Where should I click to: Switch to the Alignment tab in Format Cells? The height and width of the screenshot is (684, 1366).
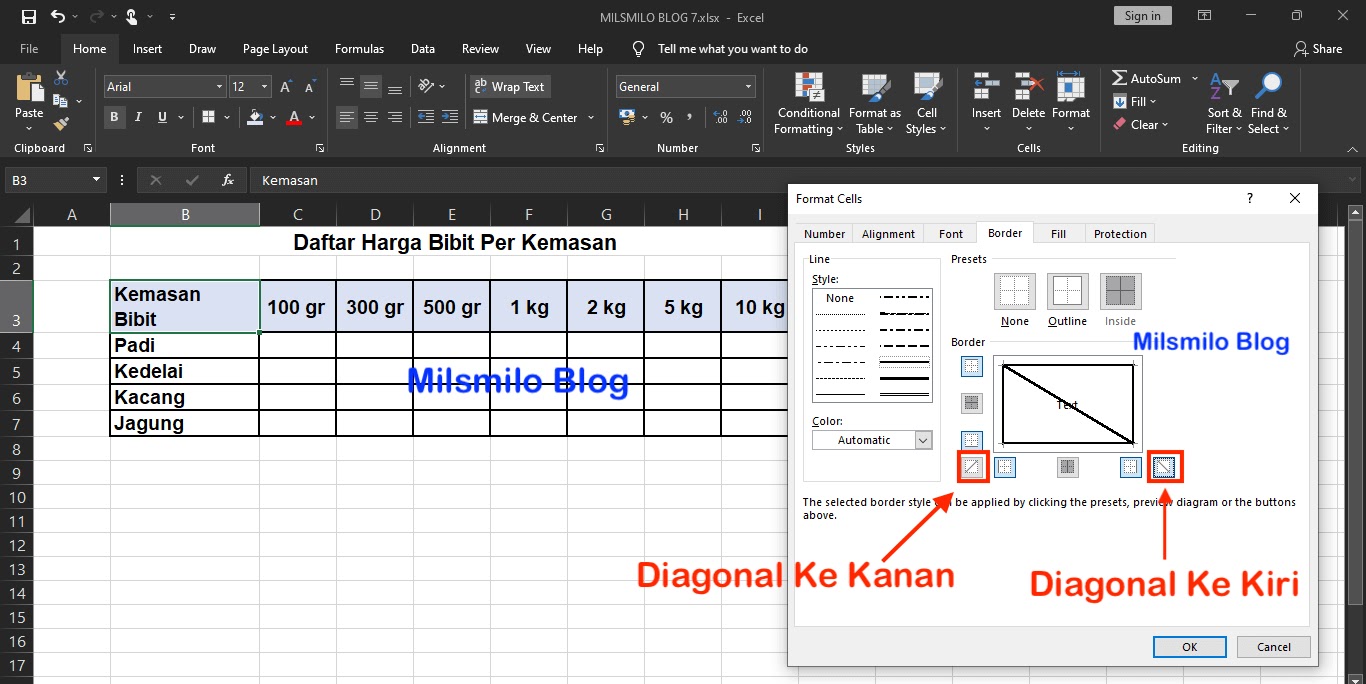(888, 234)
